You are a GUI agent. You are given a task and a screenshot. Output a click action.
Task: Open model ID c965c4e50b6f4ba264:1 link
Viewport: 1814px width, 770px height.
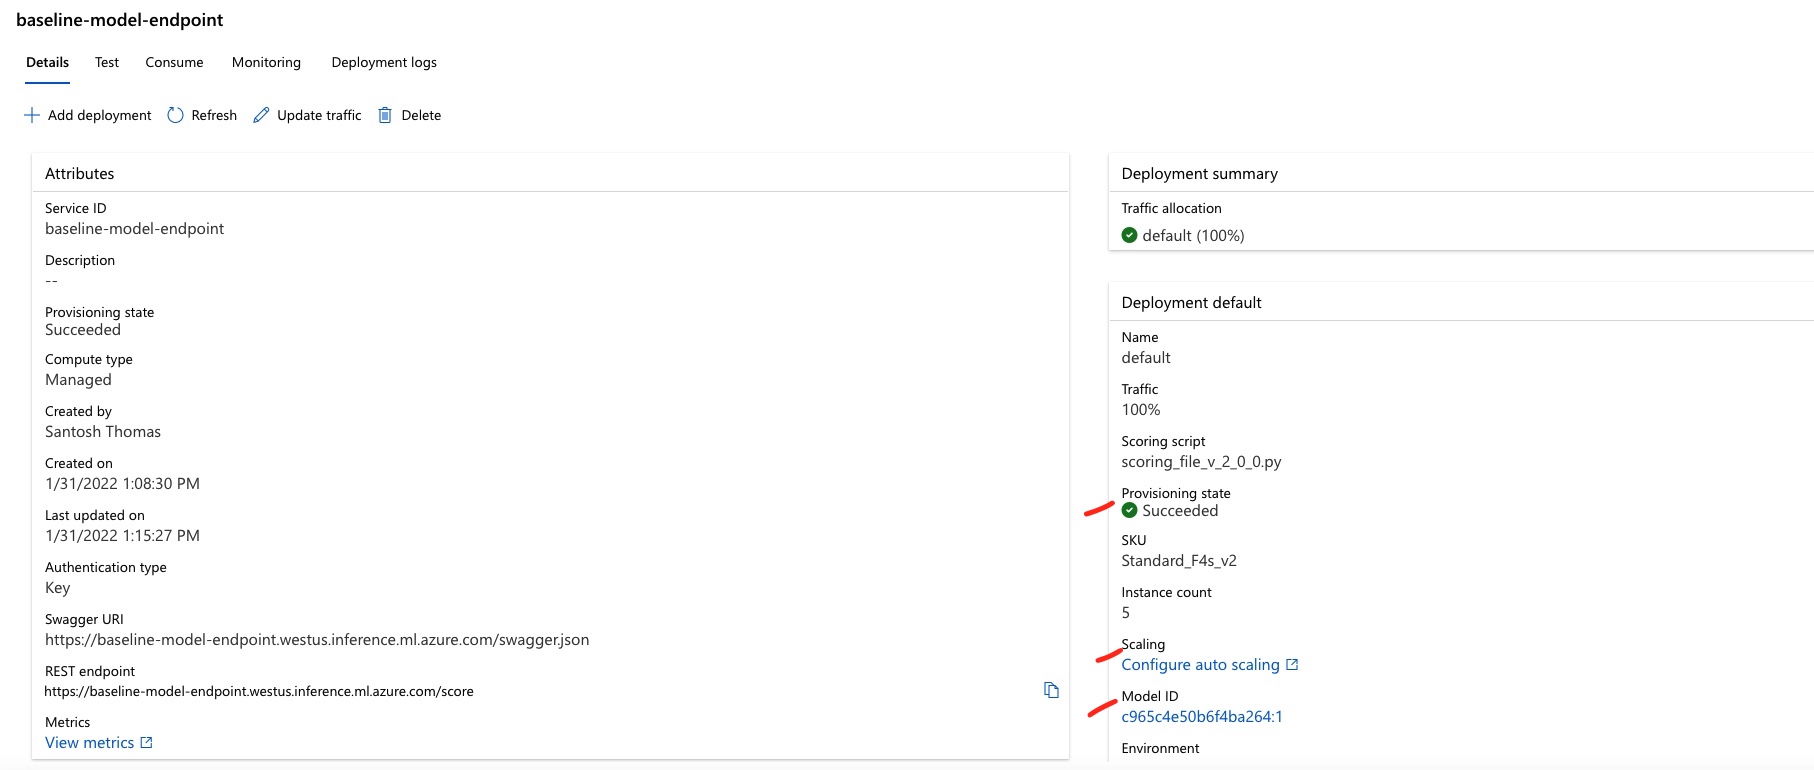click(1202, 716)
